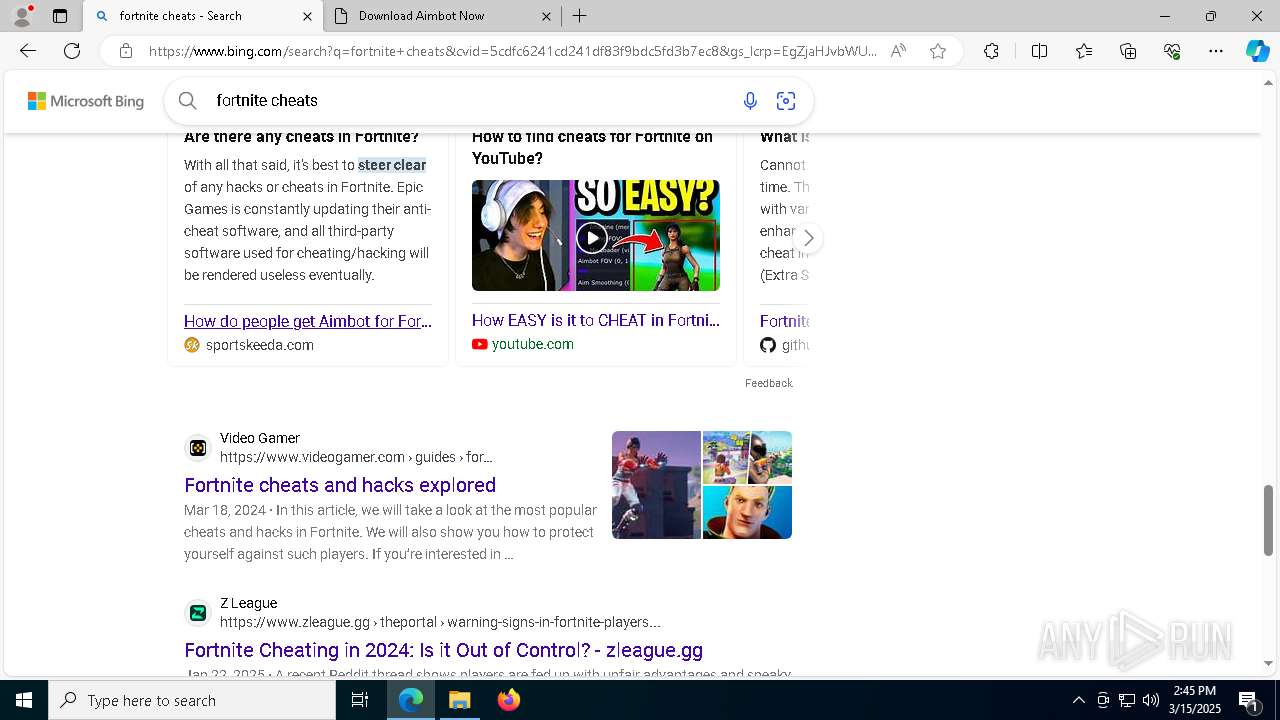Open a new browser tab
Viewport: 1280px width, 720px height.
click(x=580, y=16)
